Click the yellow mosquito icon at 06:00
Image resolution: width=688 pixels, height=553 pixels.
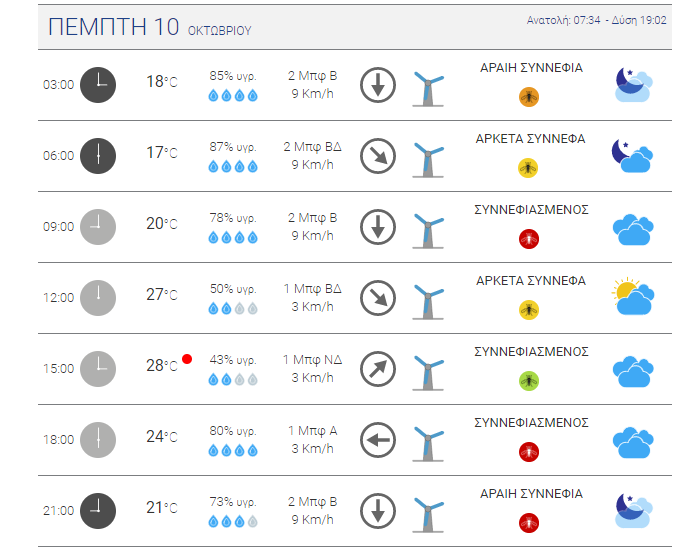(x=528, y=168)
